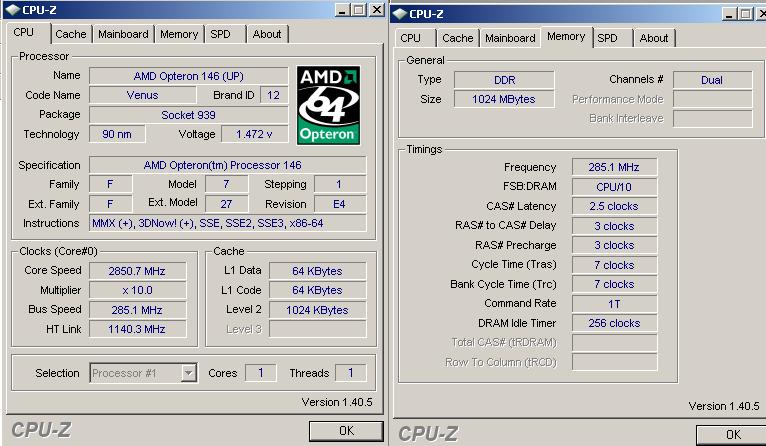This screenshot has height=446, width=766.
Task: Switch to CPU tab in right CPU-Z window
Action: [410, 38]
